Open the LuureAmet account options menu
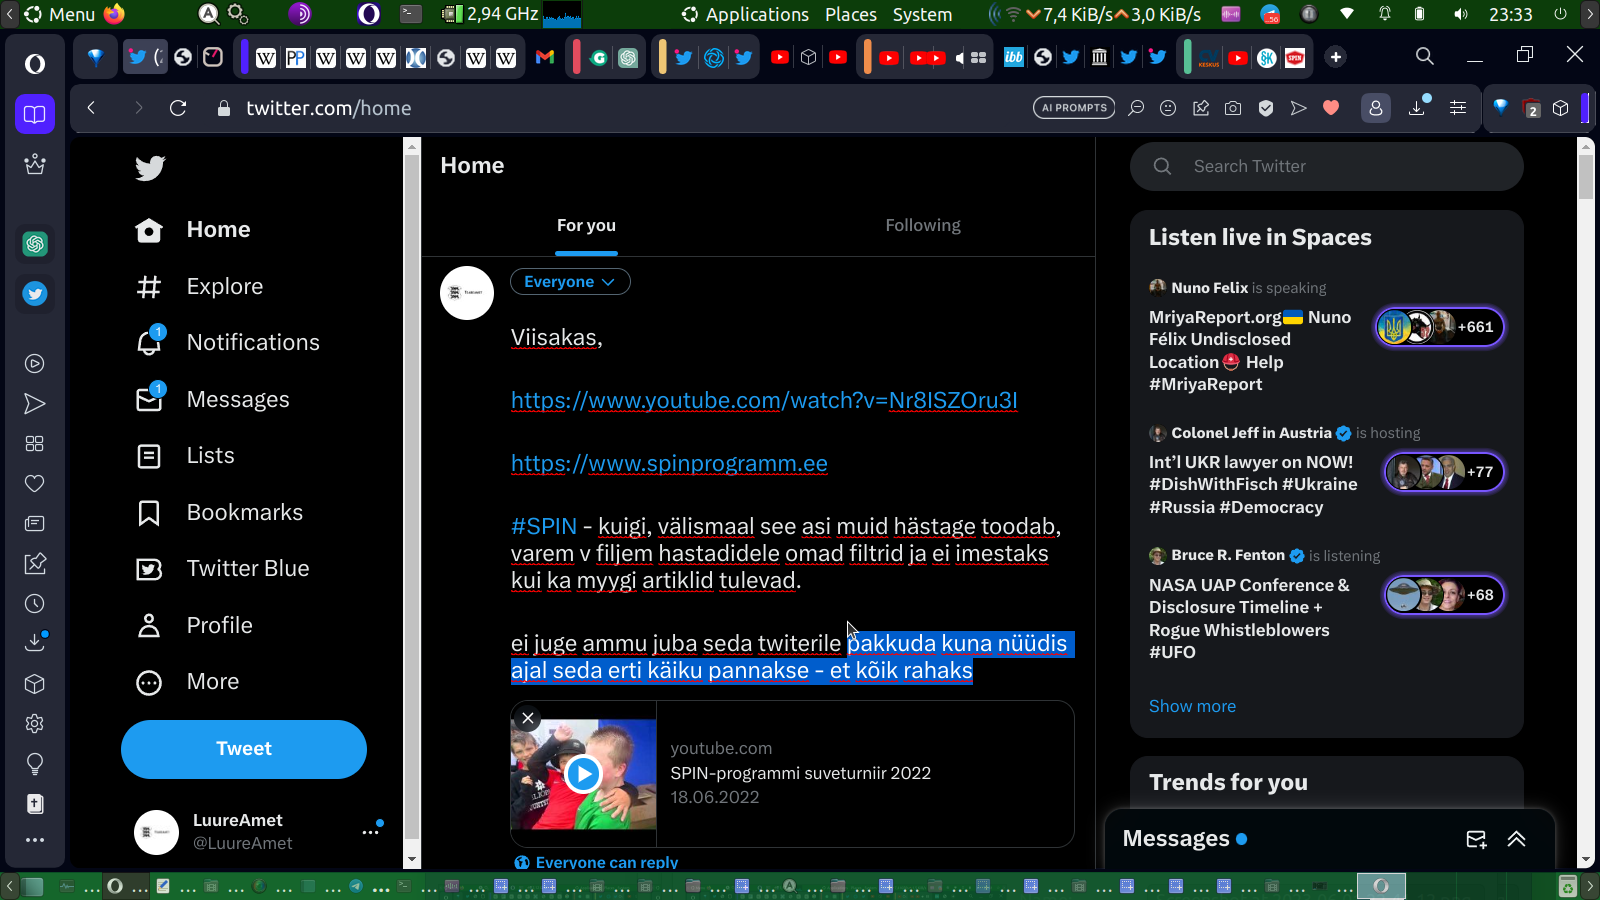The width and height of the screenshot is (1600, 900). pos(371,831)
